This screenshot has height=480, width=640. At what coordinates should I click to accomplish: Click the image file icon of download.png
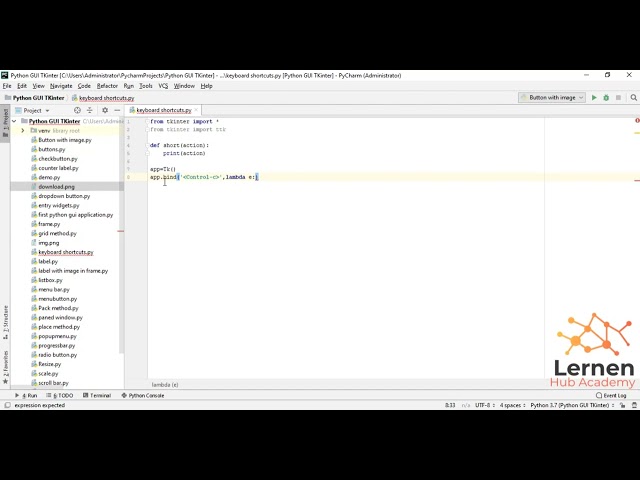click(34, 187)
